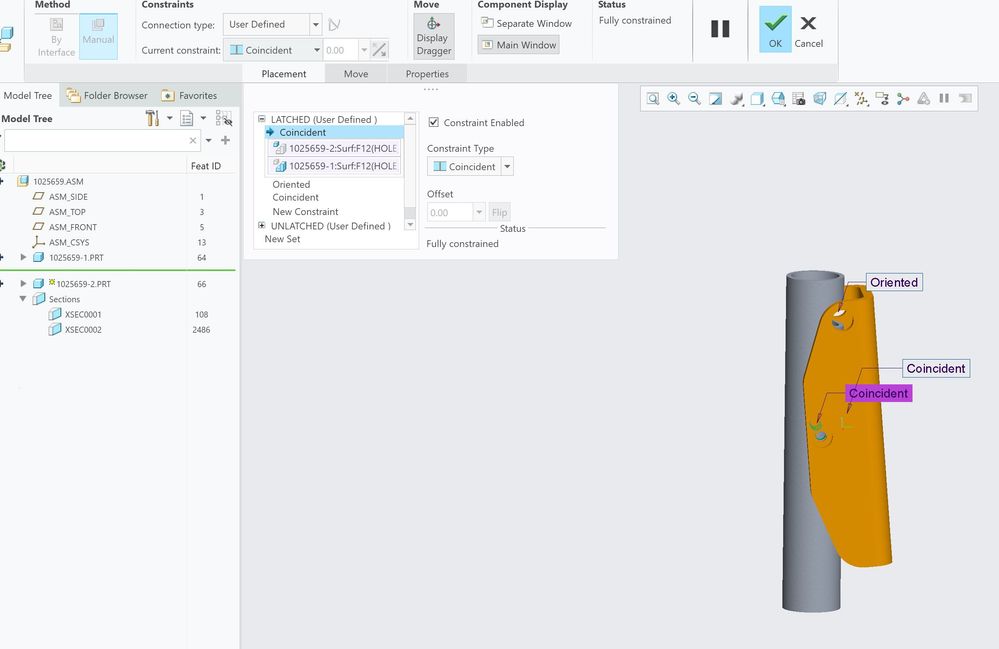Click New Set in placement panel

[x=282, y=239]
